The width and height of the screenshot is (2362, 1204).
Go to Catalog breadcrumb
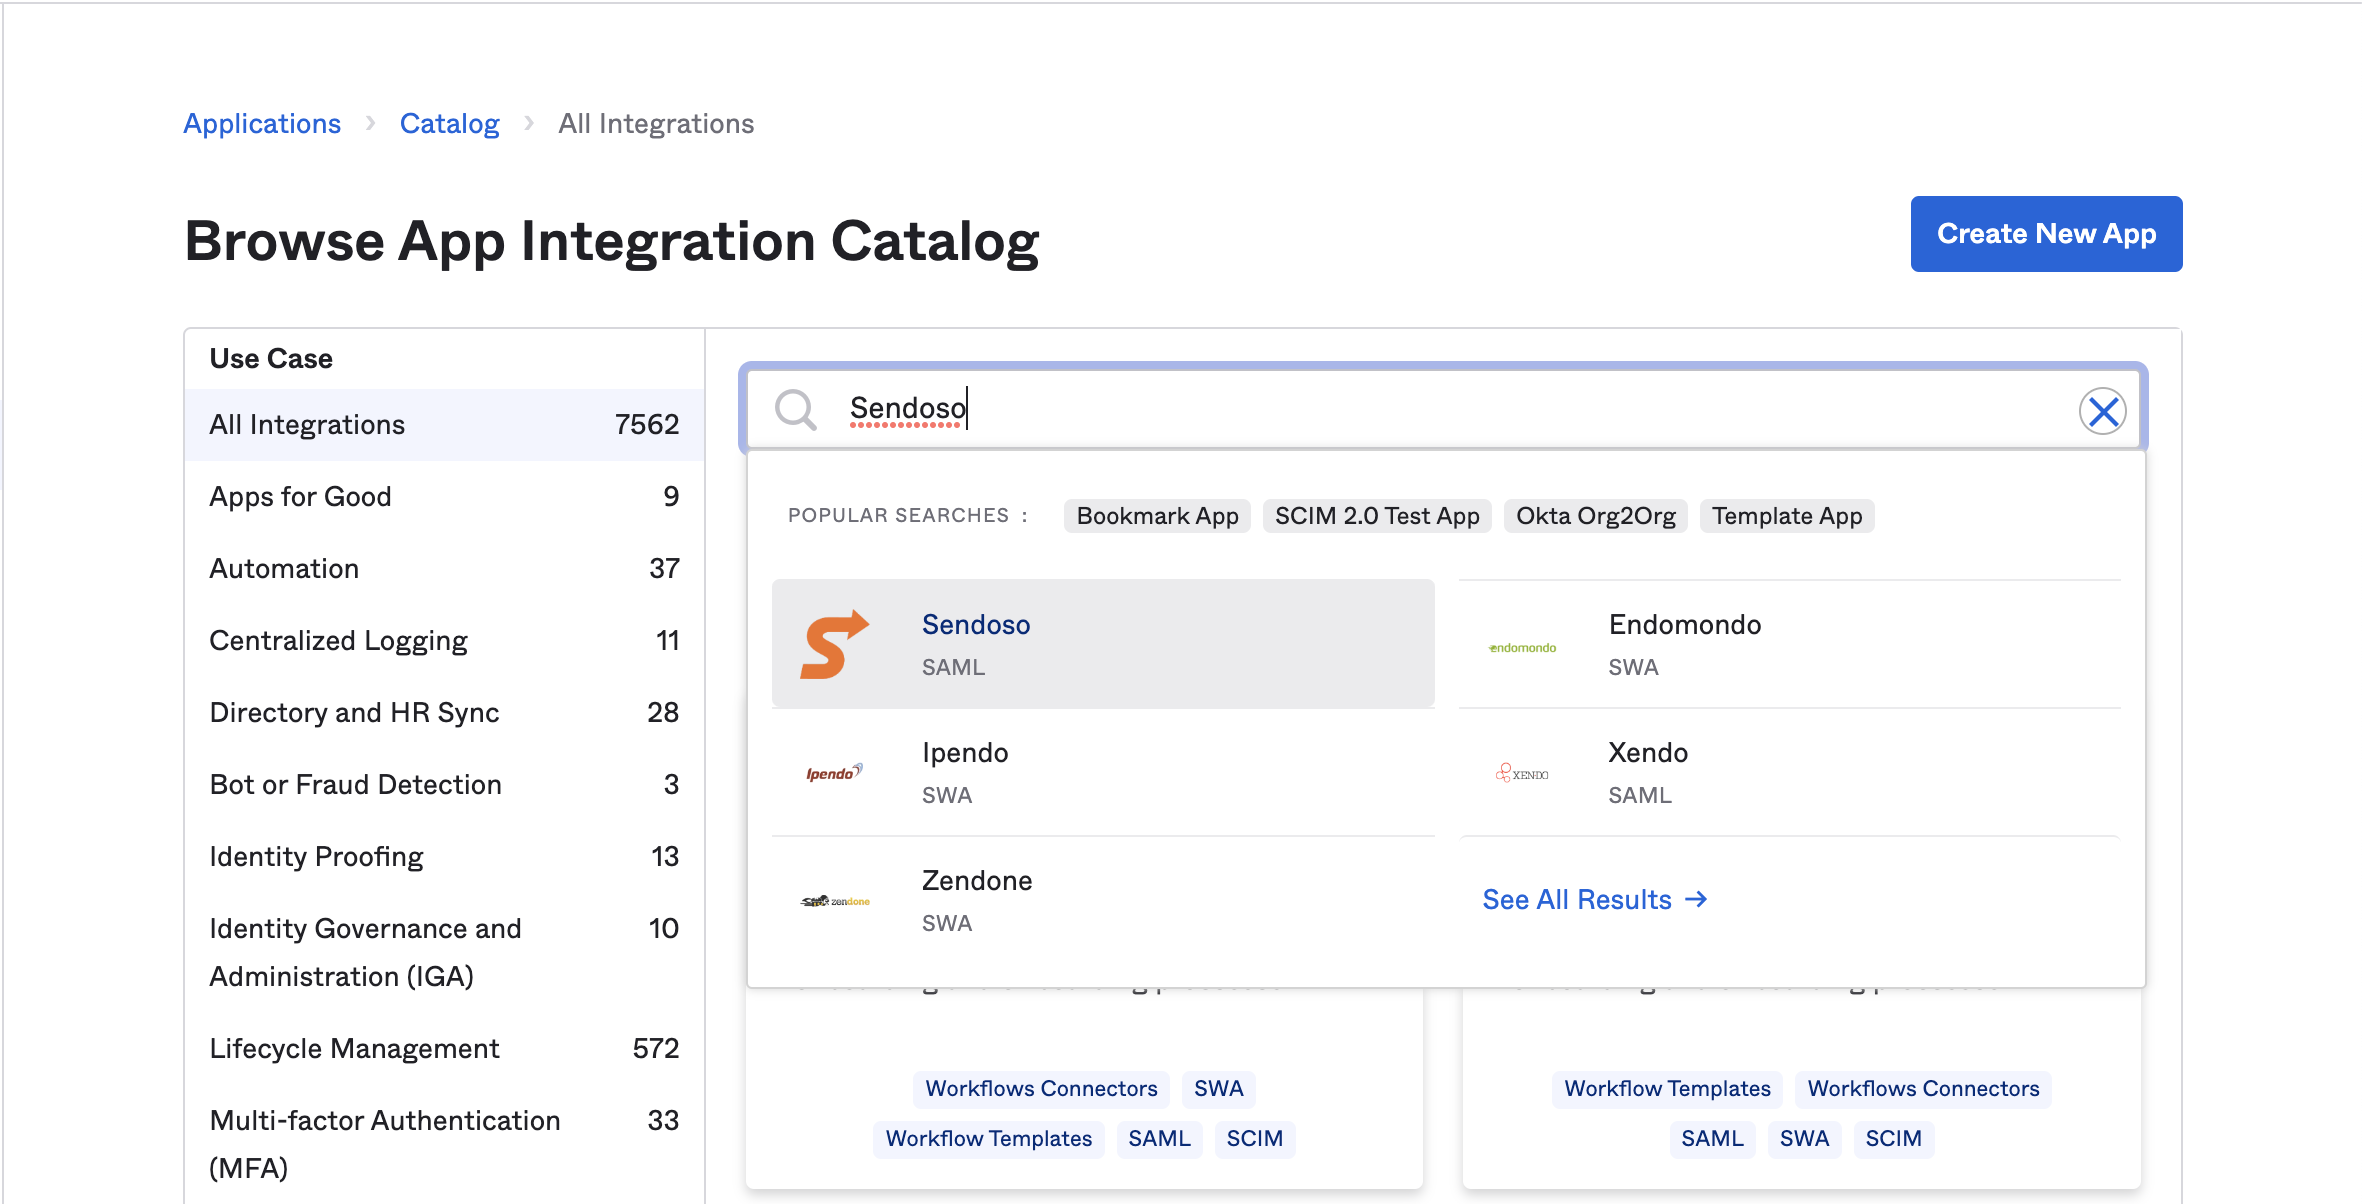coord(449,124)
